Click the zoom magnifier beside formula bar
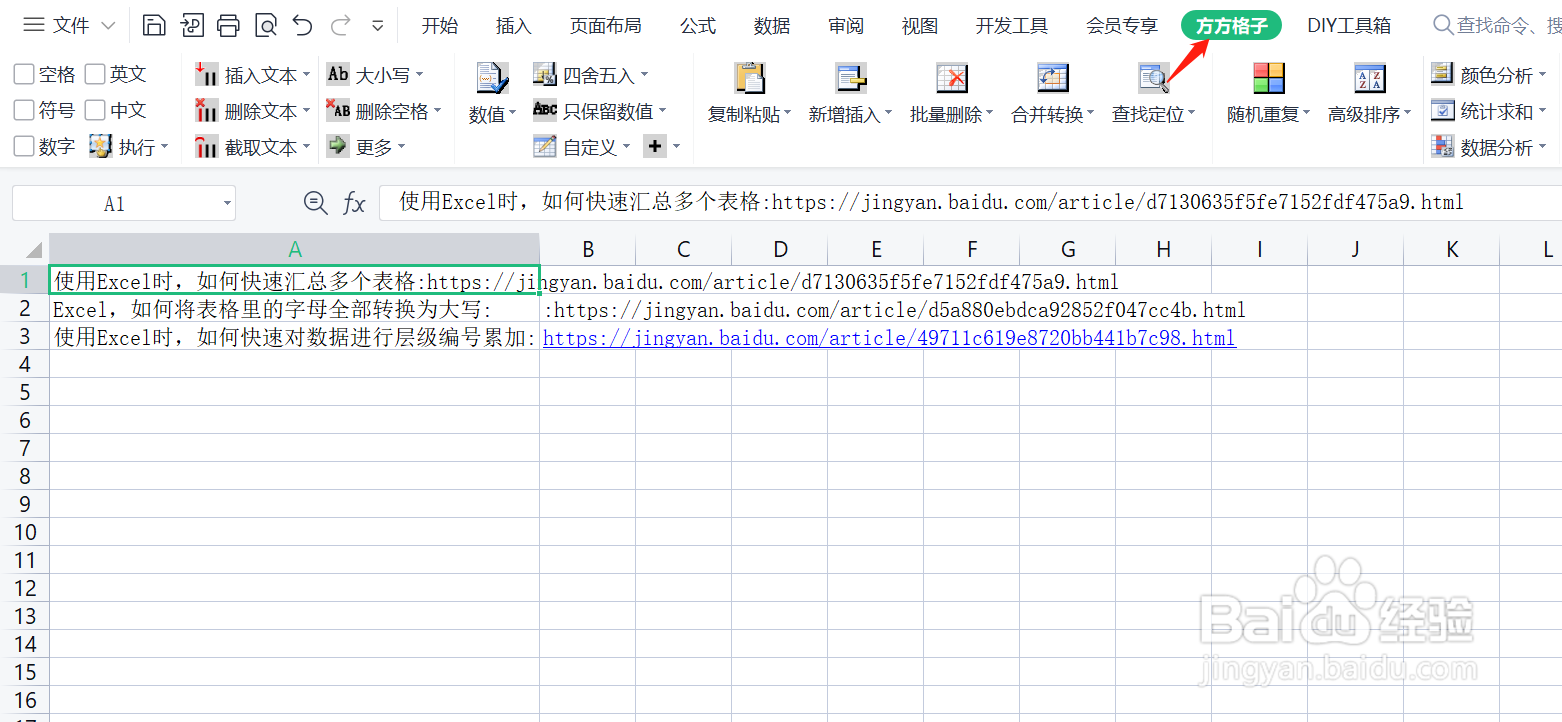Image resolution: width=1562 pixels, height=722 pixels. pos(316,203)
